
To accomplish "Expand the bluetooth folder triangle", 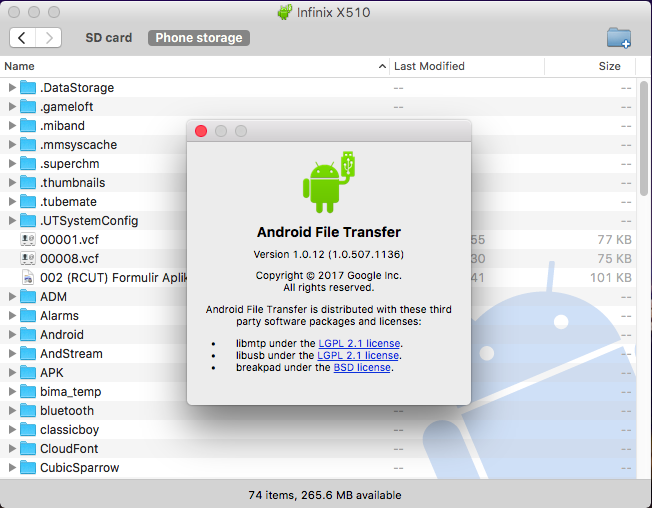I will 12,410.
